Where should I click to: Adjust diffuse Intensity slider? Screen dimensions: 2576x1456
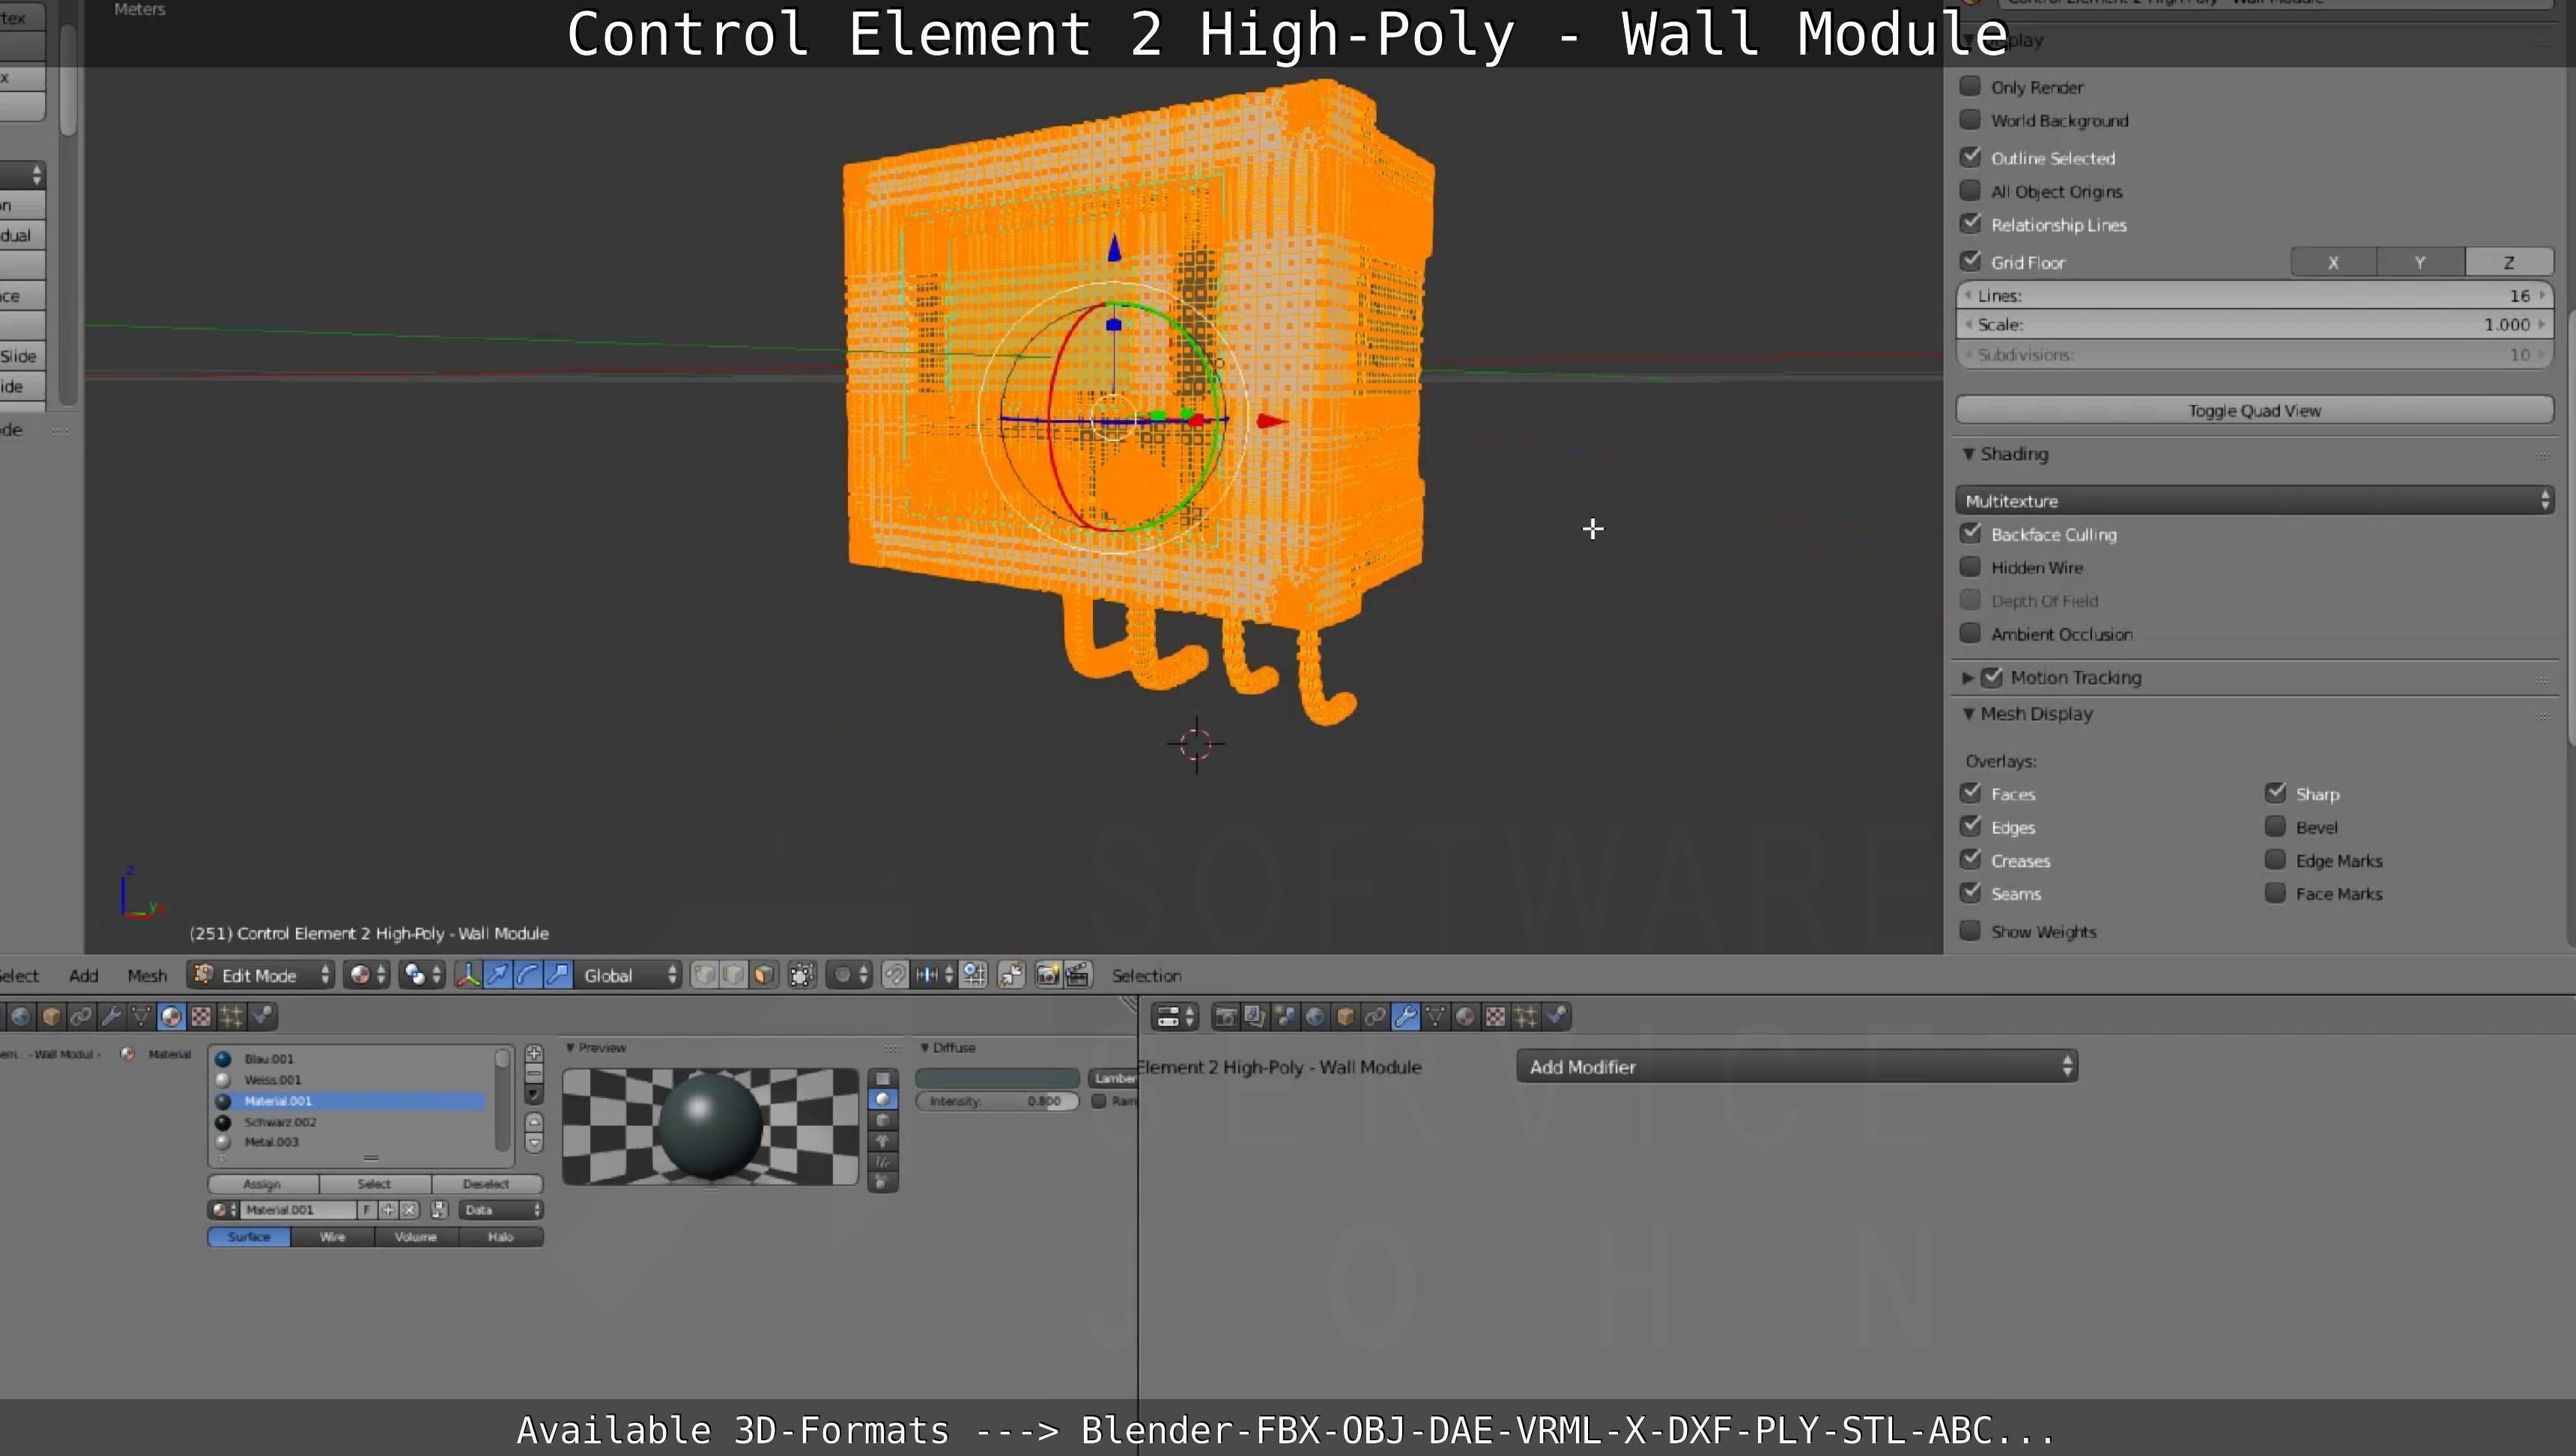tap(997, 1100)
